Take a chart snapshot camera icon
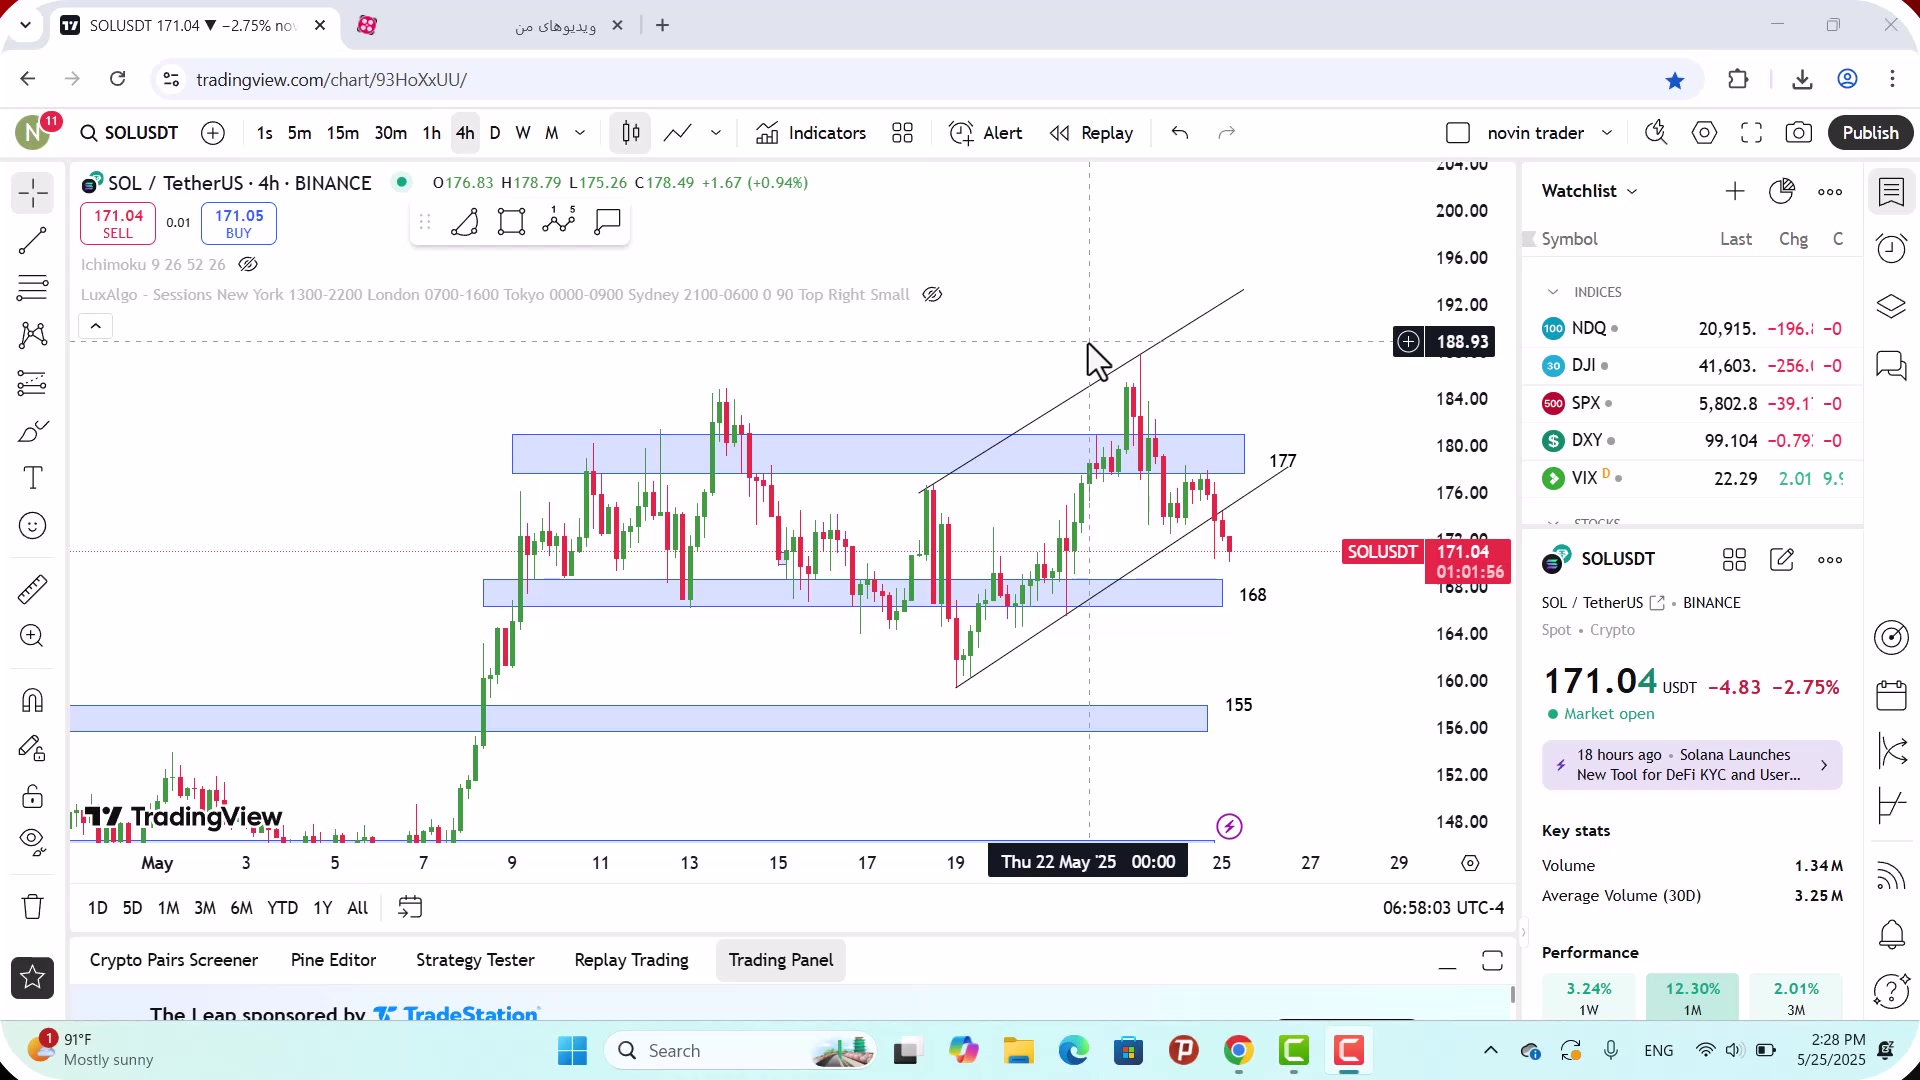1920x1080 pixels. coord(1799,133)
